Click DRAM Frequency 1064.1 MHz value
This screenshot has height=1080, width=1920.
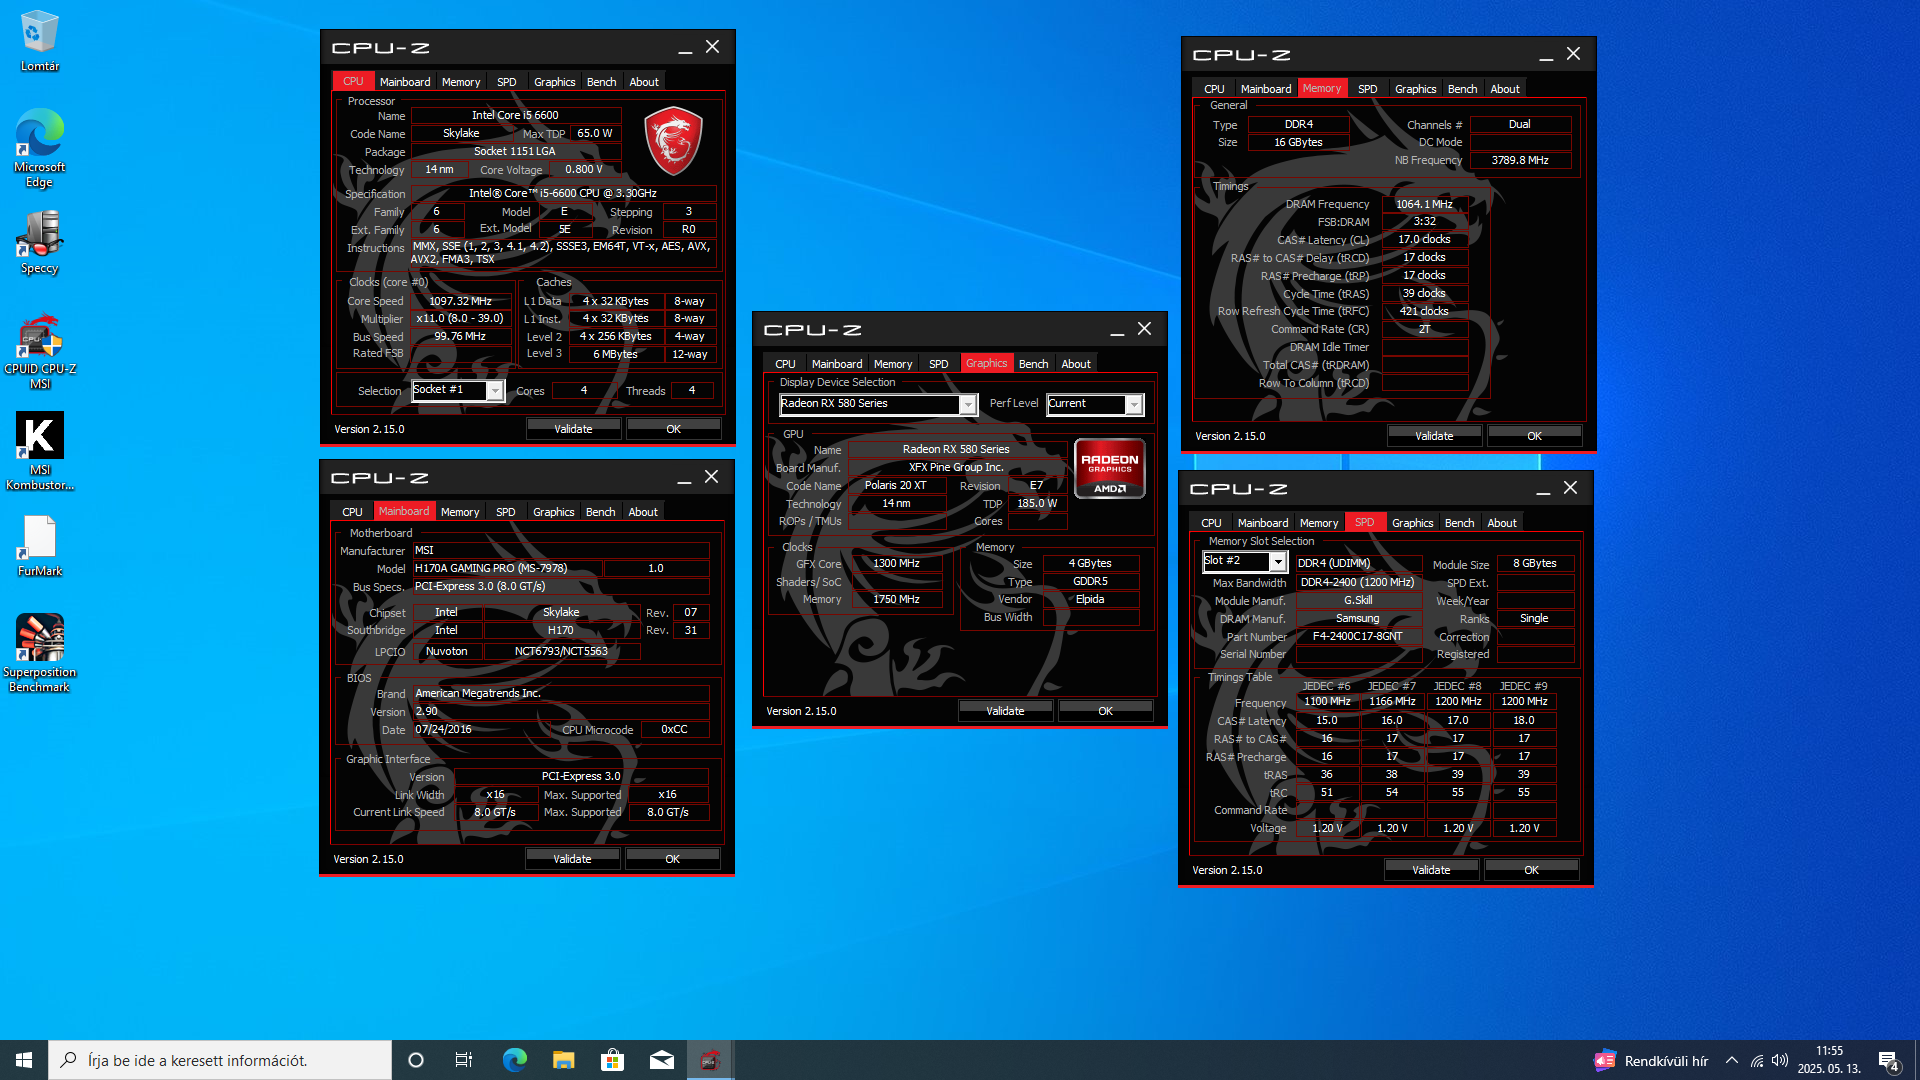click(1424, 204)
